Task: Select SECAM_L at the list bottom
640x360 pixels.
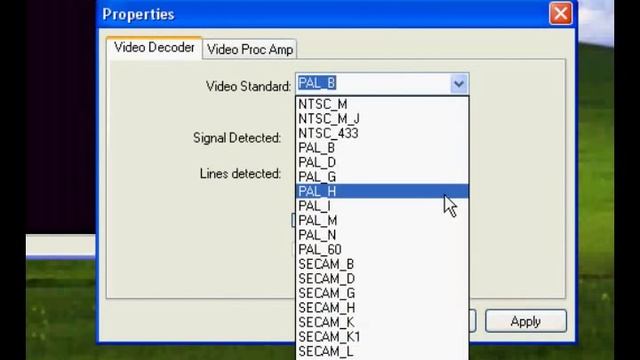Action: point(382,351)
